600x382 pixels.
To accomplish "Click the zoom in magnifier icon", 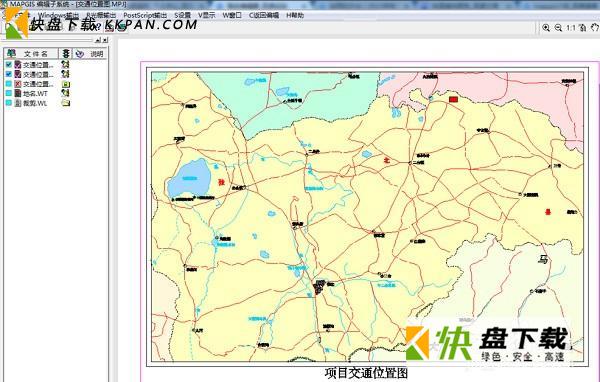I will point(546,28).
